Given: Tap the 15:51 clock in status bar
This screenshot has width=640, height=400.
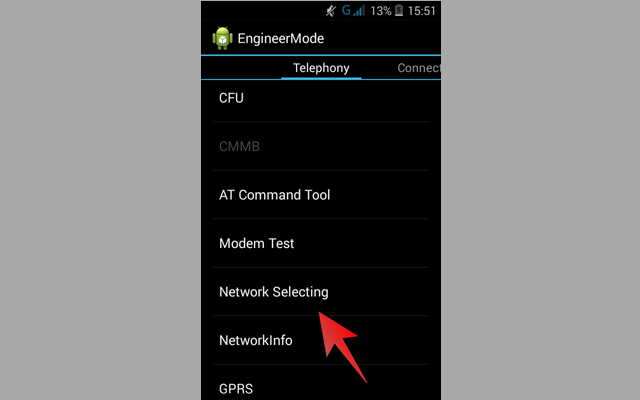Looking at the screenshot, I should point(422,11).
